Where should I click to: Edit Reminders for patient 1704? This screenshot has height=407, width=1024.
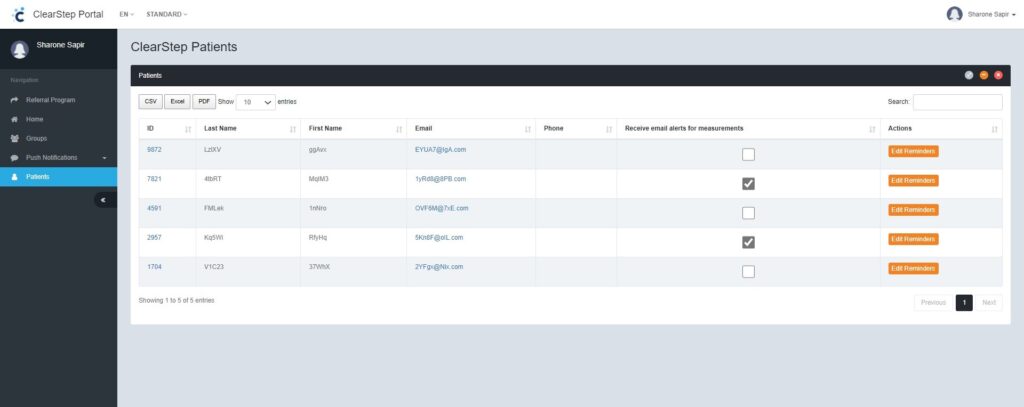click(x=913, y=269)
